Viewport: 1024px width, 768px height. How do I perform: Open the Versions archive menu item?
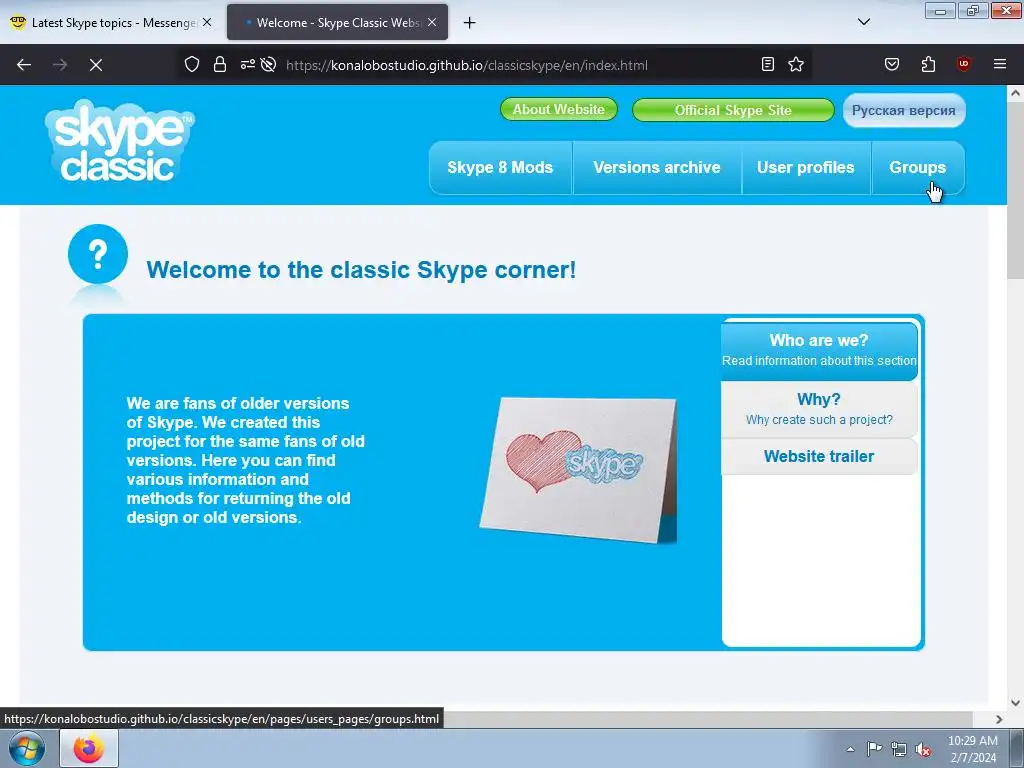(657, 168)
